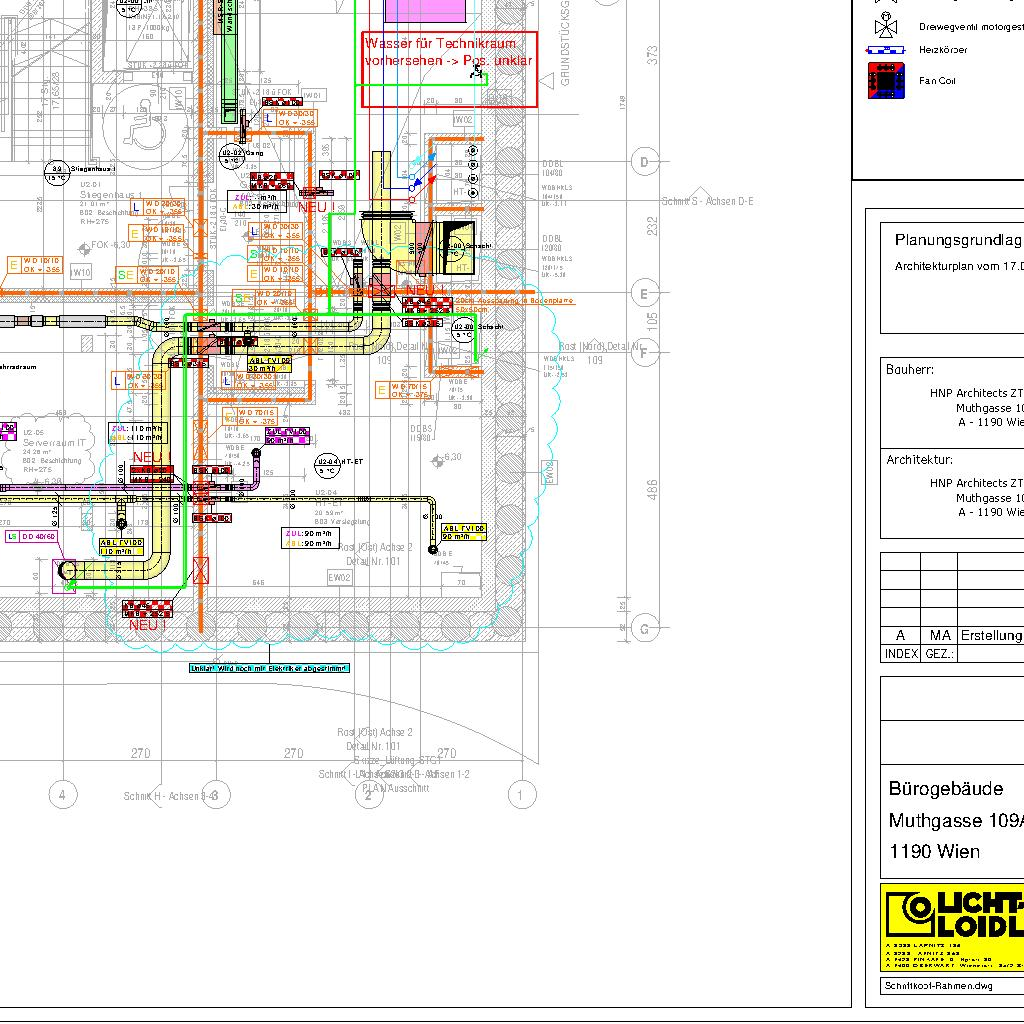
Task: Select yellow tag 'ABL TV100 90 m³/h'
Action: tap(464, 532)
